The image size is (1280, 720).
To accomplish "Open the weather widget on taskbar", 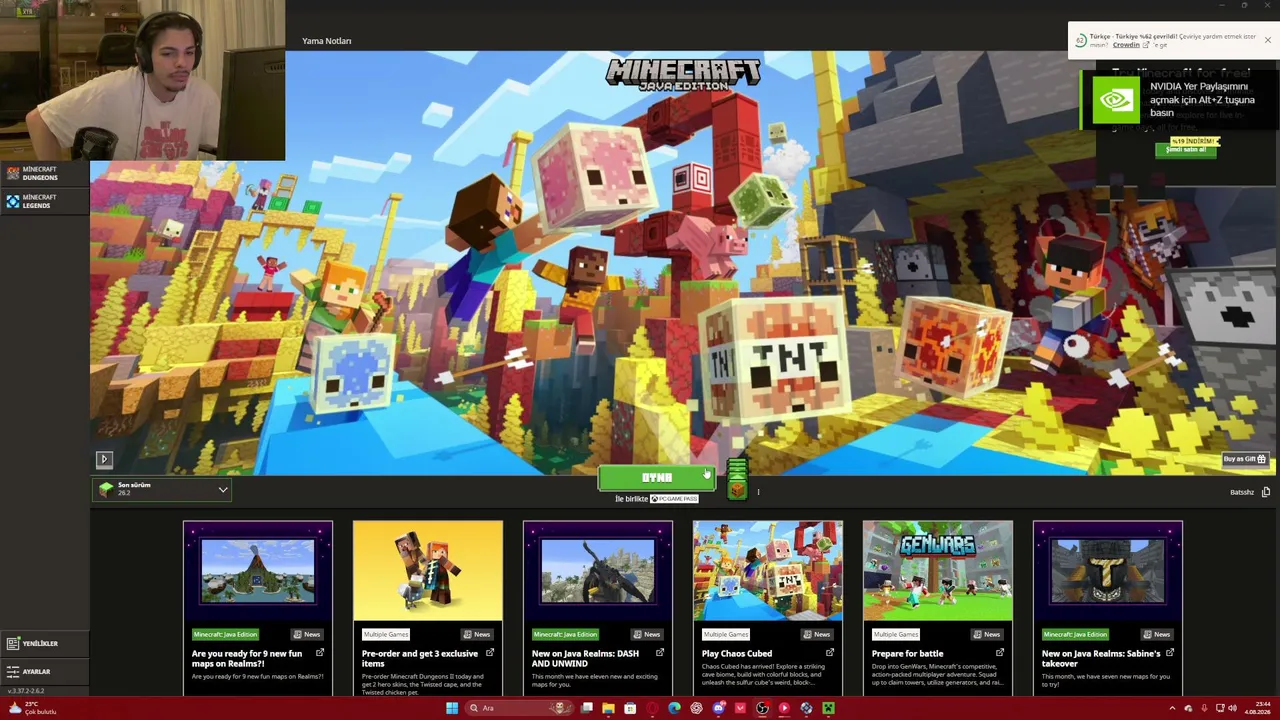I will (32, 708).
